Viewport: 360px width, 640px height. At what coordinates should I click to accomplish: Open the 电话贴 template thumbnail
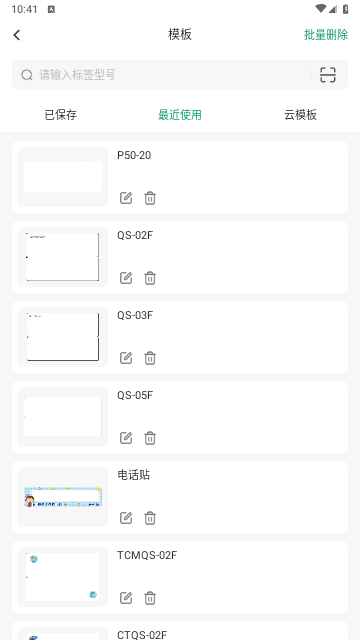[63, 497]
